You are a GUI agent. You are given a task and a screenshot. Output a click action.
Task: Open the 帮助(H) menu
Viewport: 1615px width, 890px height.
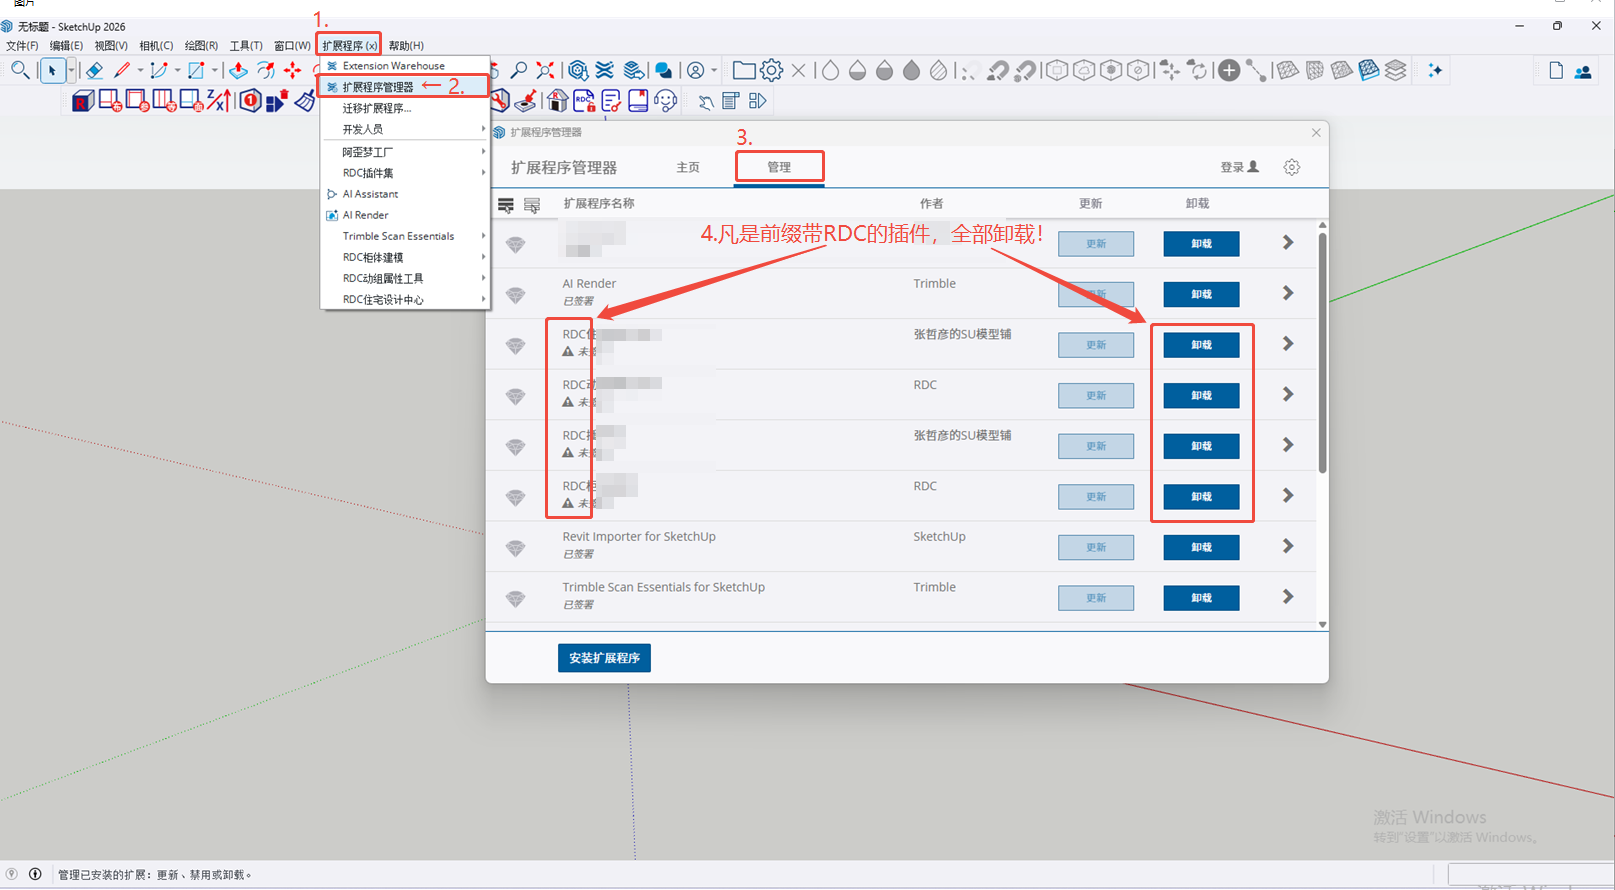(406, 46)
